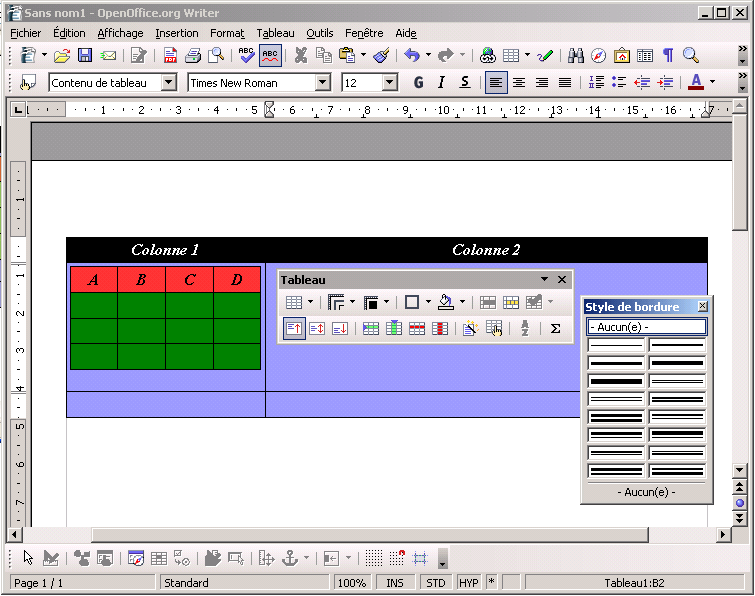Viewport: 755px width, 596px height.
Task: Click the Zoom magnifier icon
Action: pos(691,55)
